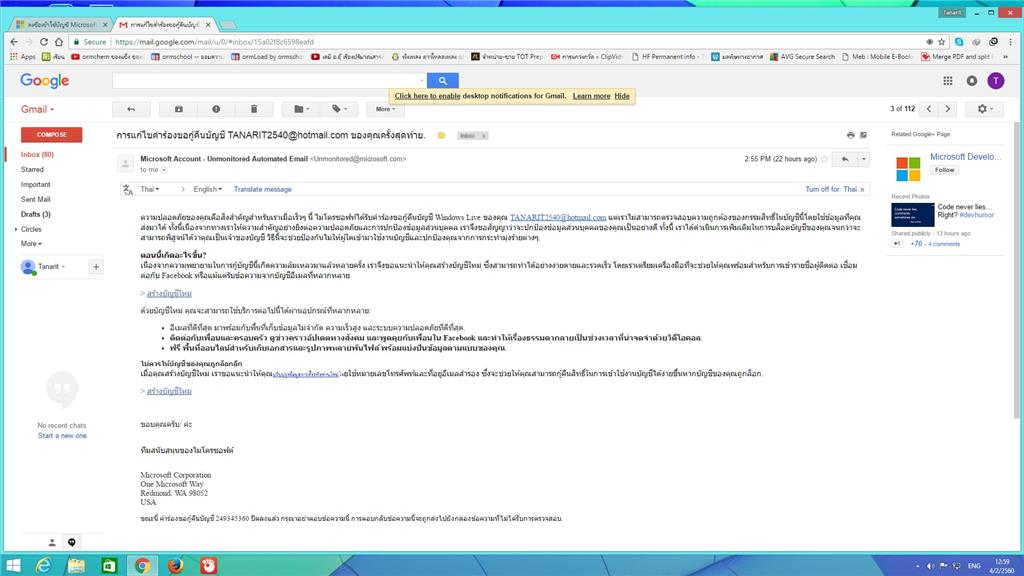Close the Gmail browser tab

pyautogui.click(x=208, y=25)
